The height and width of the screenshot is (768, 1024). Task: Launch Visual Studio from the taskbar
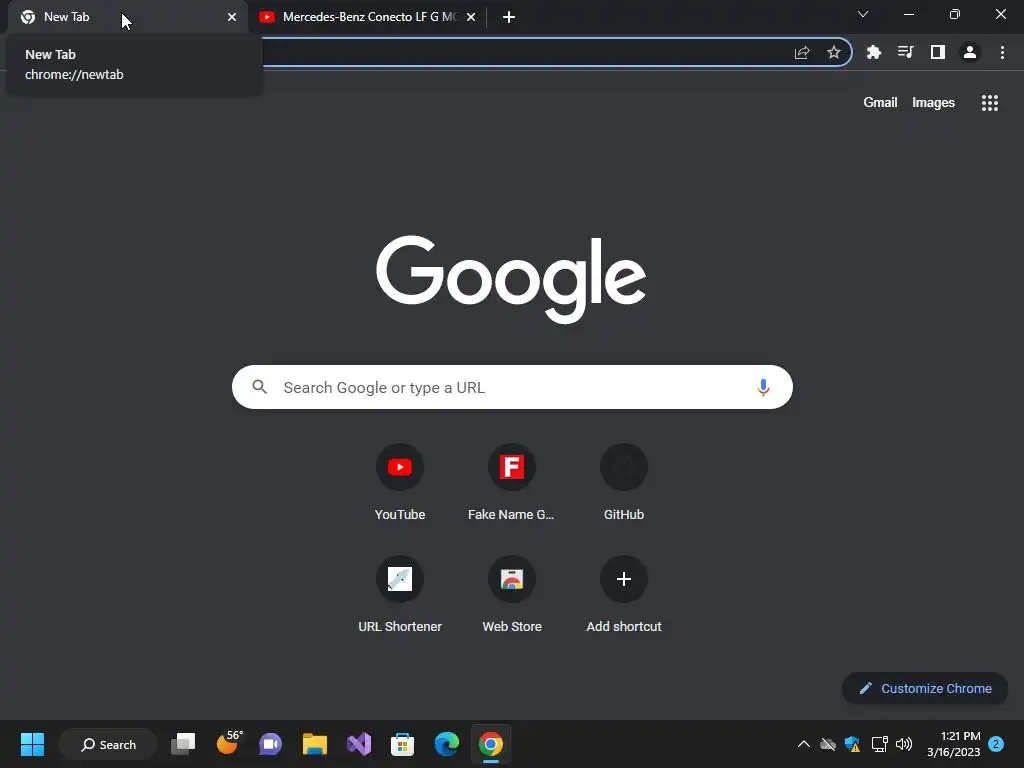[359, 744]
